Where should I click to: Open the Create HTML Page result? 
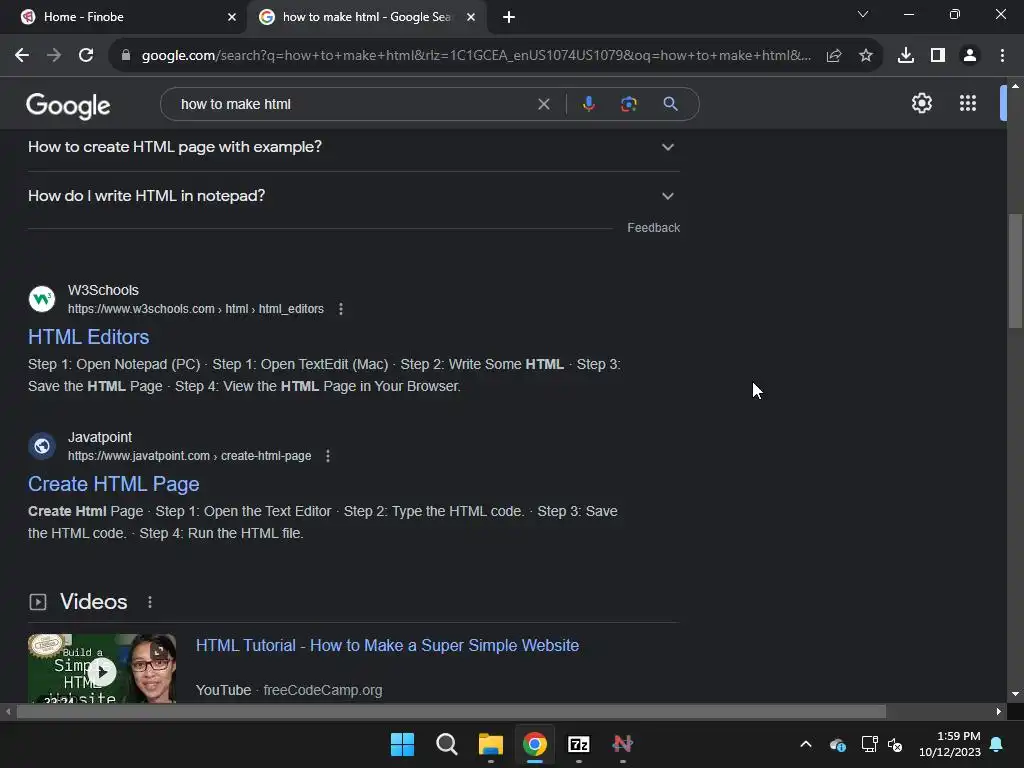click(114, 484)
